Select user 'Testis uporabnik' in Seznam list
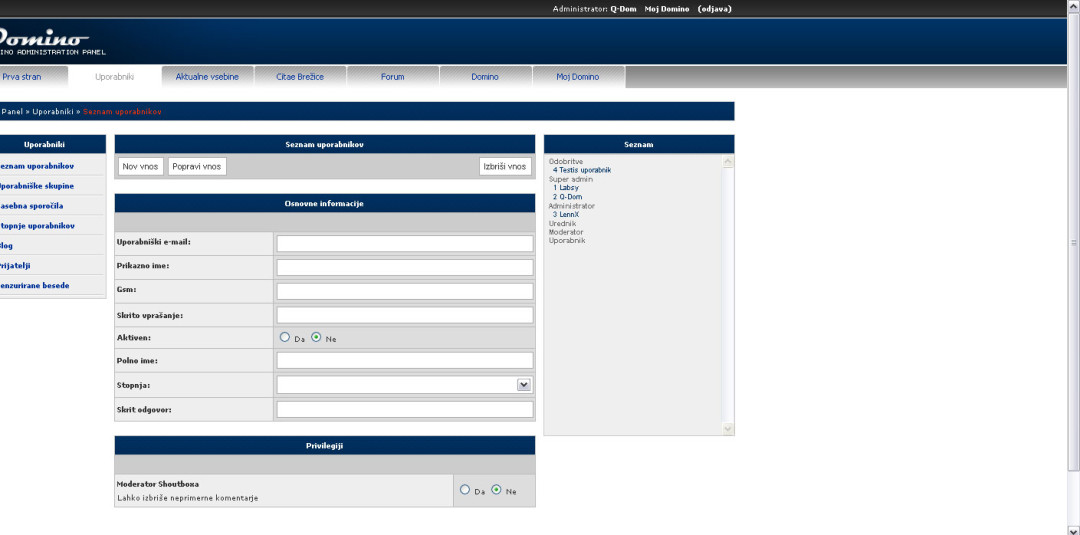 (x=584, y=170)
